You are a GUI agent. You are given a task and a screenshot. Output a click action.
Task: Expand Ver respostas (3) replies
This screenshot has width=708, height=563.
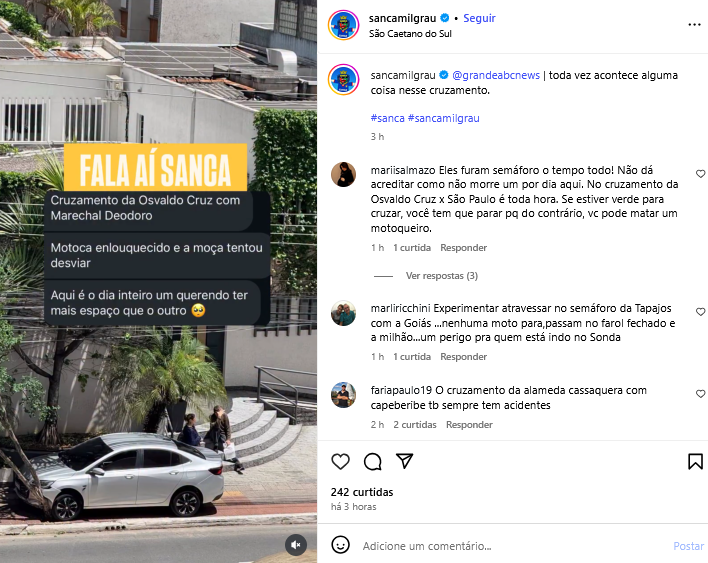442,276
